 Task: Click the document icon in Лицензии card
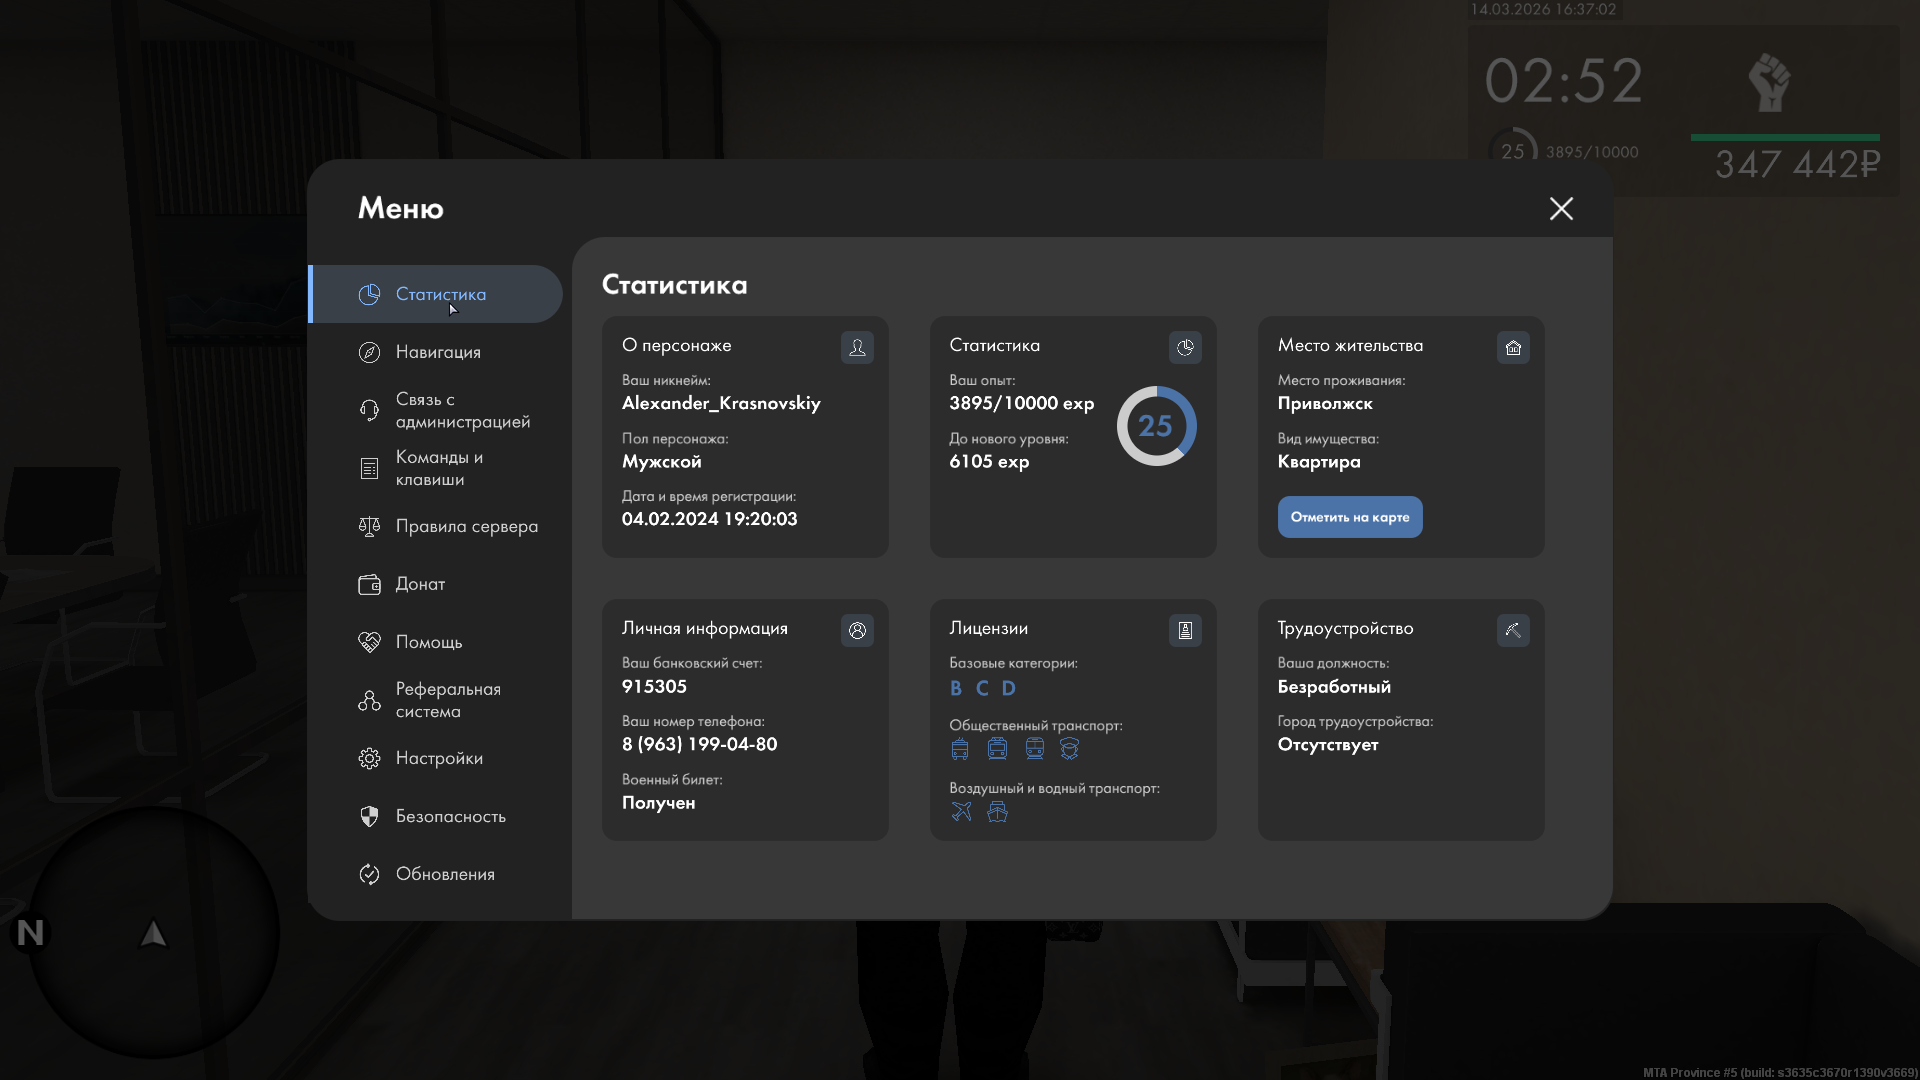[1185, 630]
